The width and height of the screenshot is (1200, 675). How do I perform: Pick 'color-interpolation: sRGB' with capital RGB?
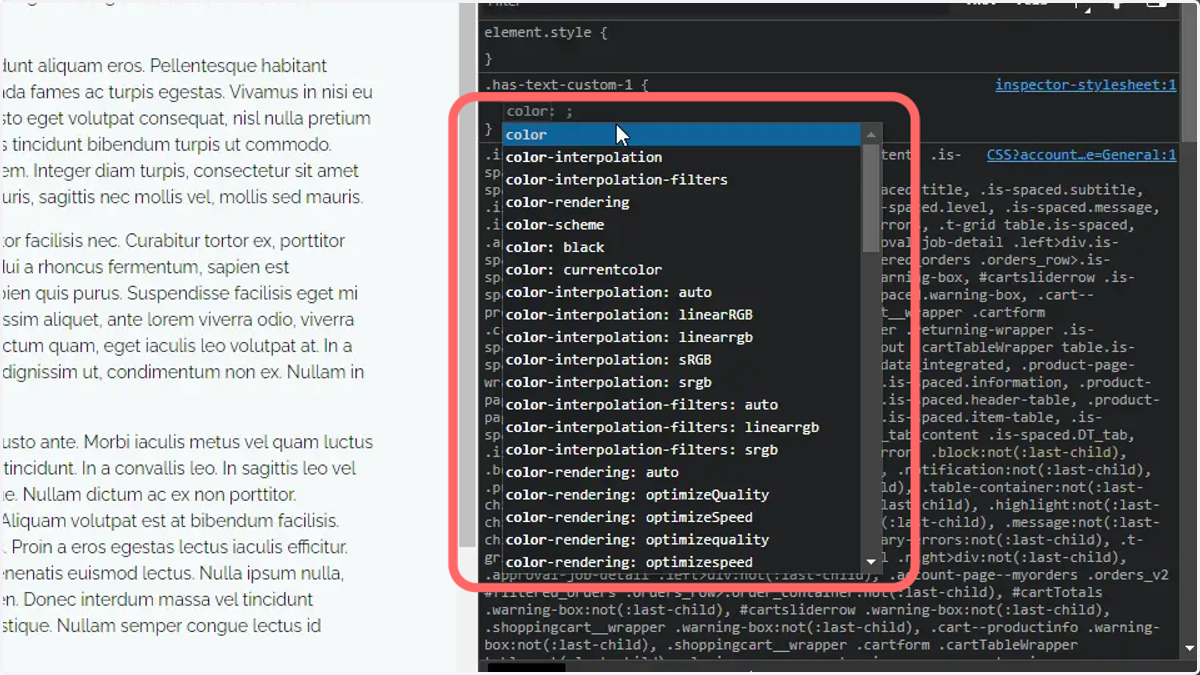point(681,359)
